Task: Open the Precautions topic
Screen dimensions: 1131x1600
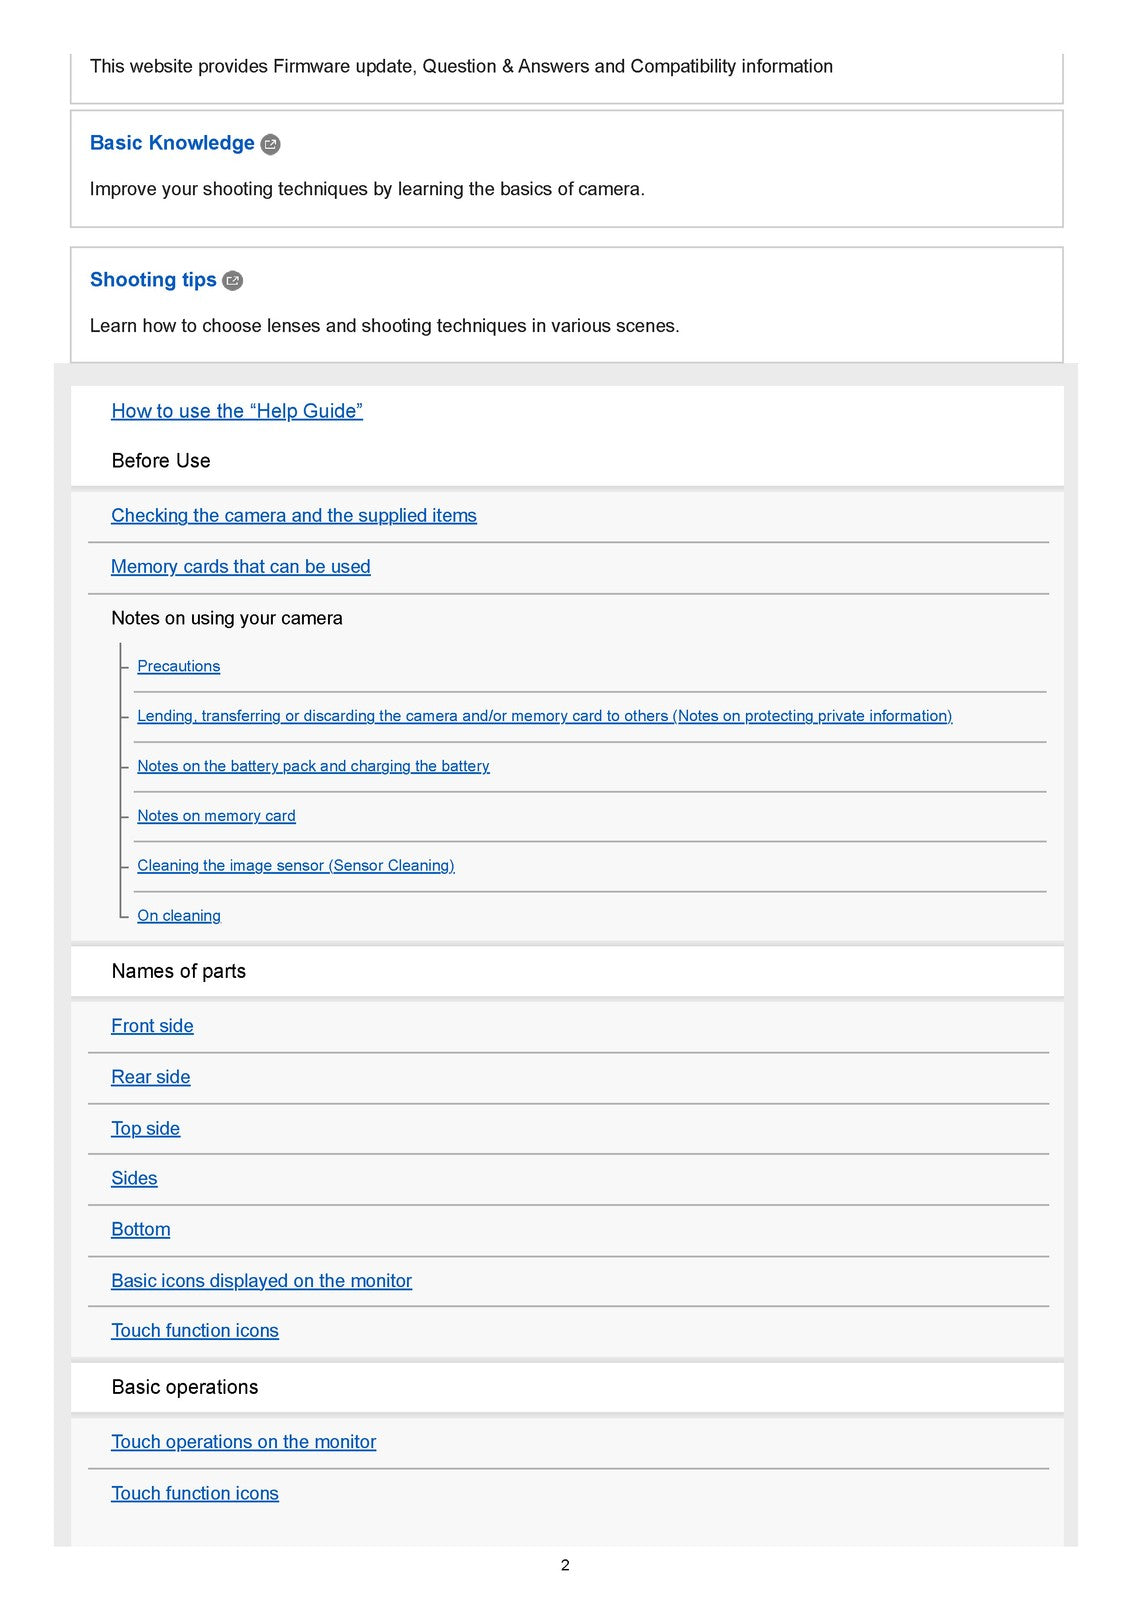Action: [179, 667]
